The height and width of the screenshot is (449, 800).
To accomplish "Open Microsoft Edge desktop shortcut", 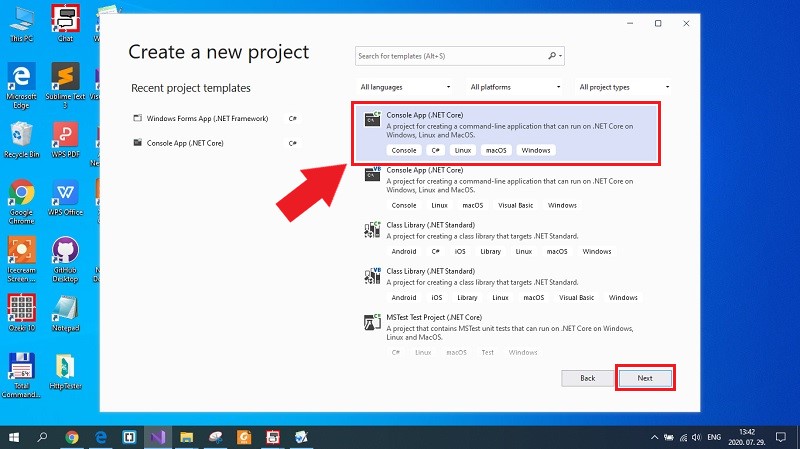I will [21, 86].
